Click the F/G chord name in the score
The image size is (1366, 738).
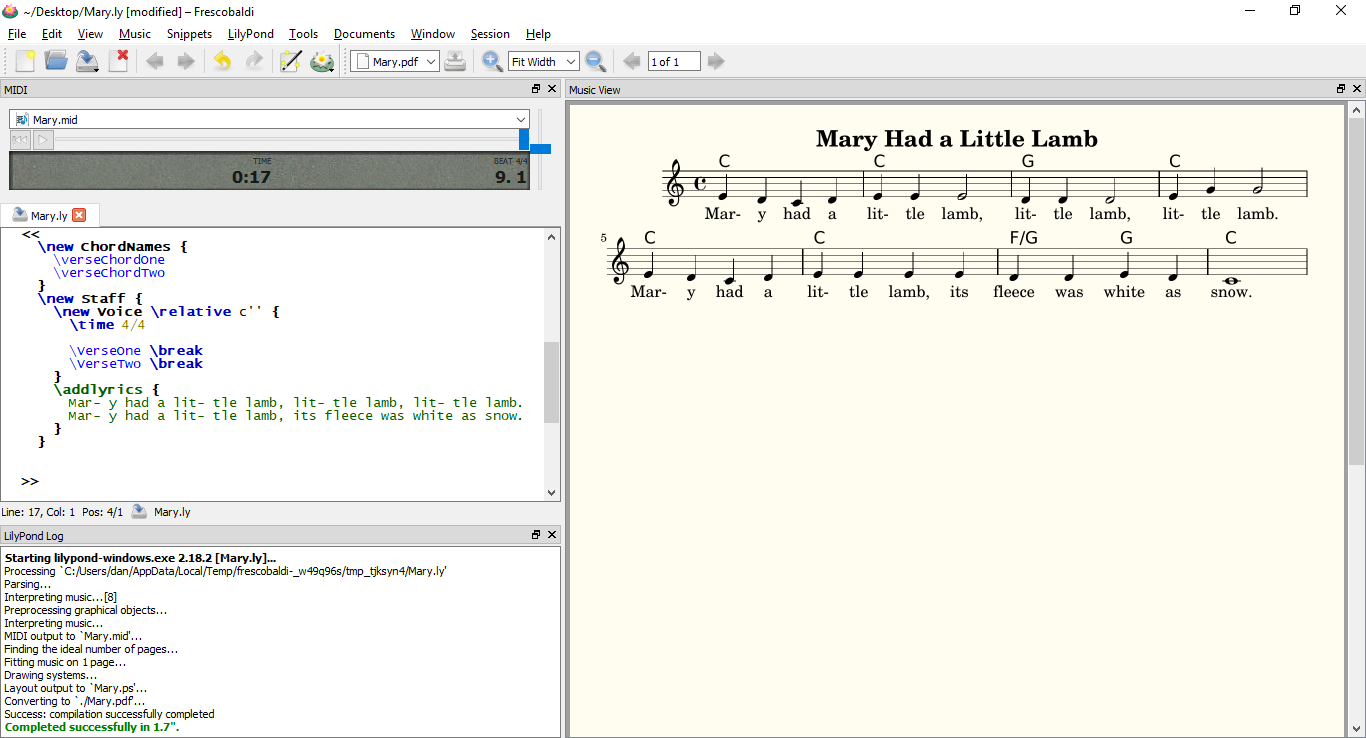point(1024,238)
